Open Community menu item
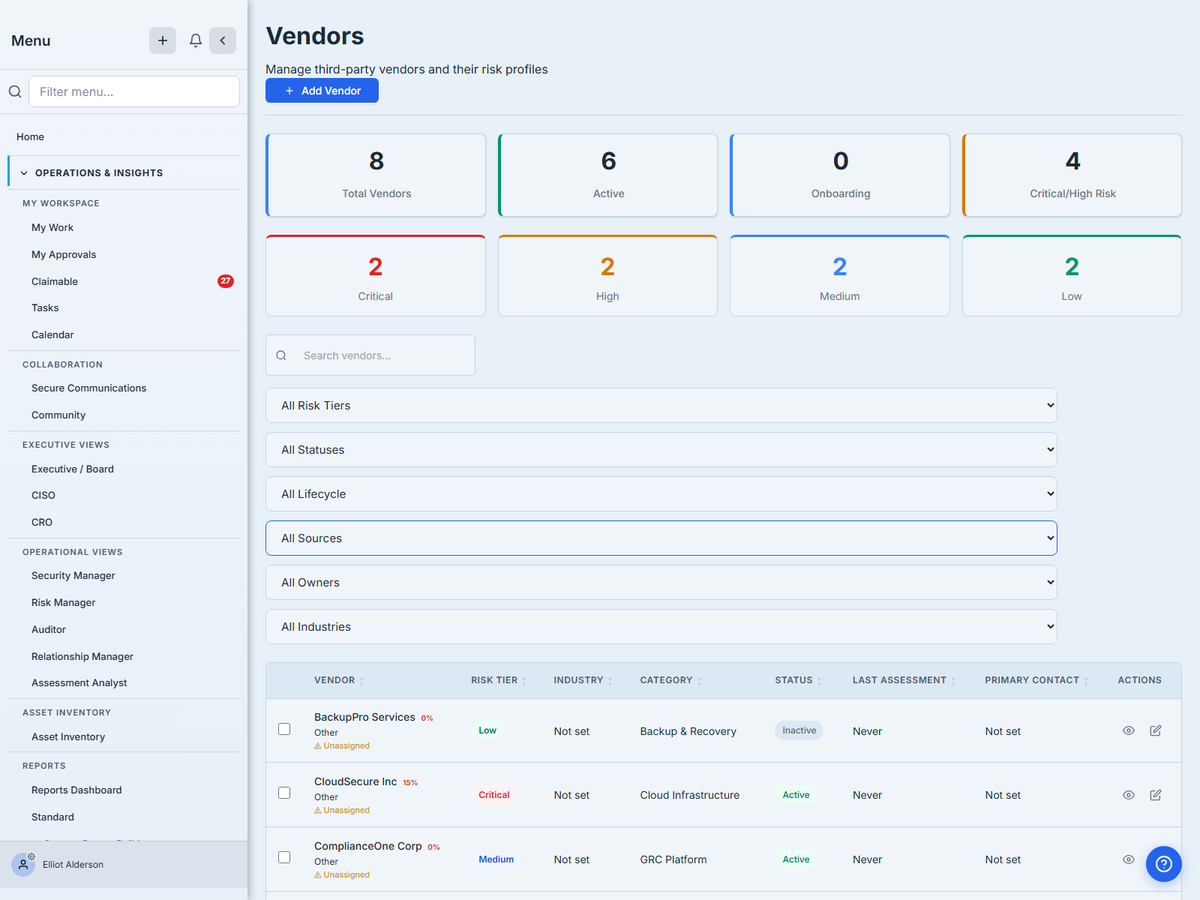 coord(58,415)
